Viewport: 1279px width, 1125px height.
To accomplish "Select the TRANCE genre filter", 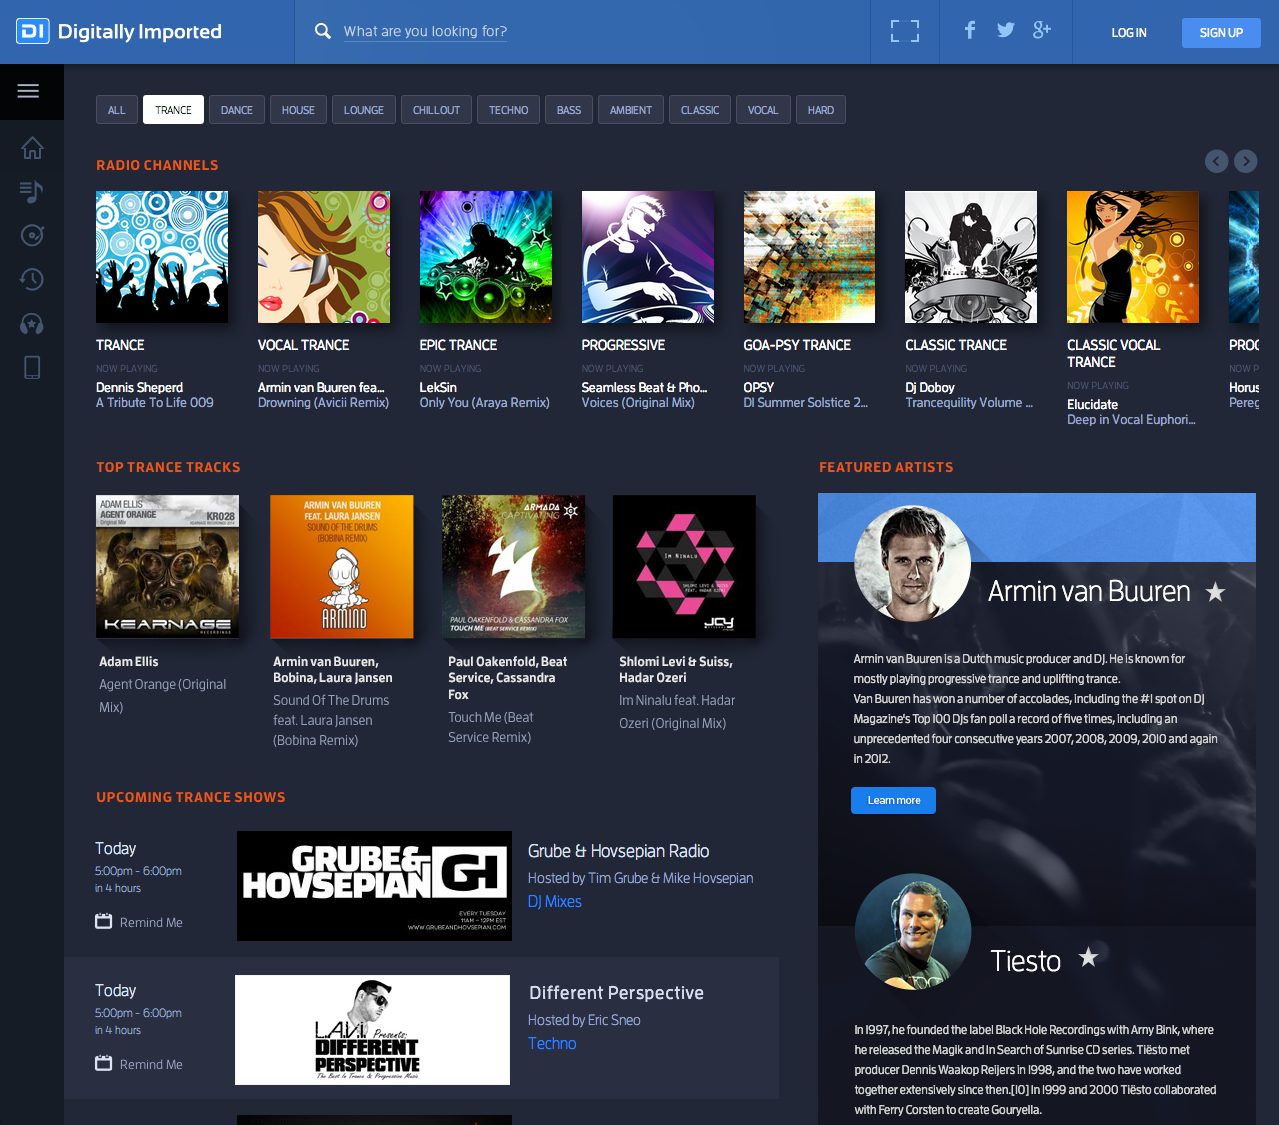I will pos(173,110).
